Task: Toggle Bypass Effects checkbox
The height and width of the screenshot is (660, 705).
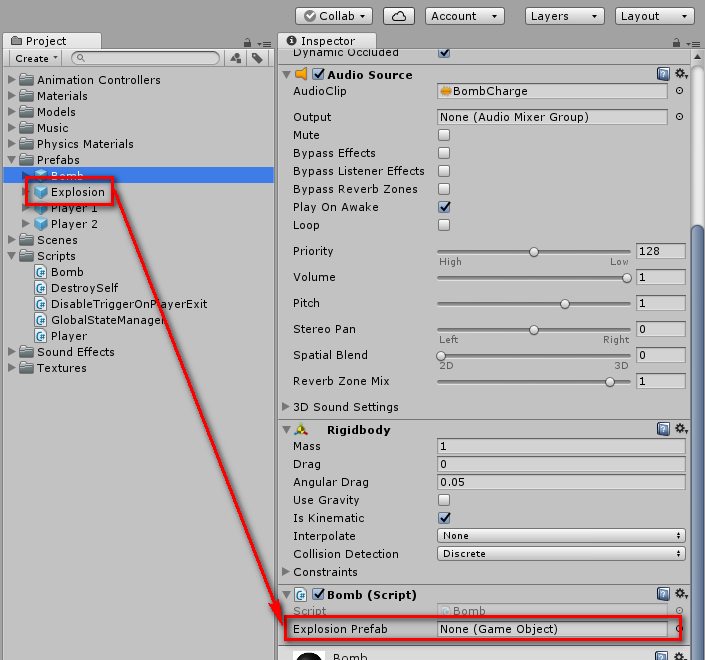Action: click(444, 153)
